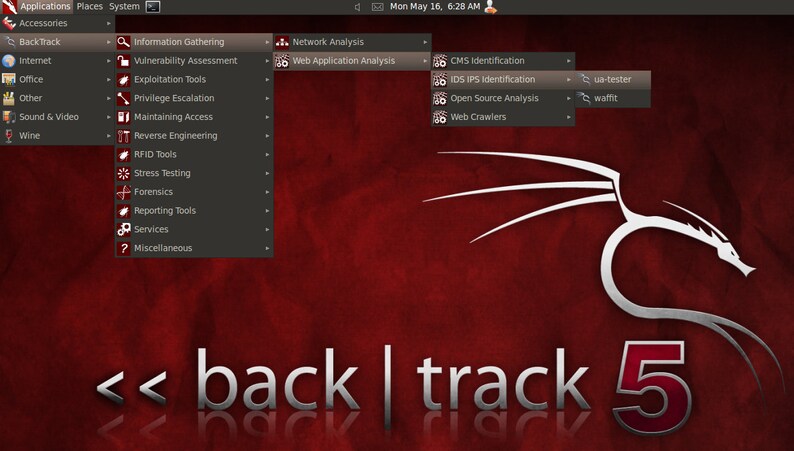Screen dimensions: 794x451
Task: Click the RFID Tools bug icon
Action: coord(124,154)
